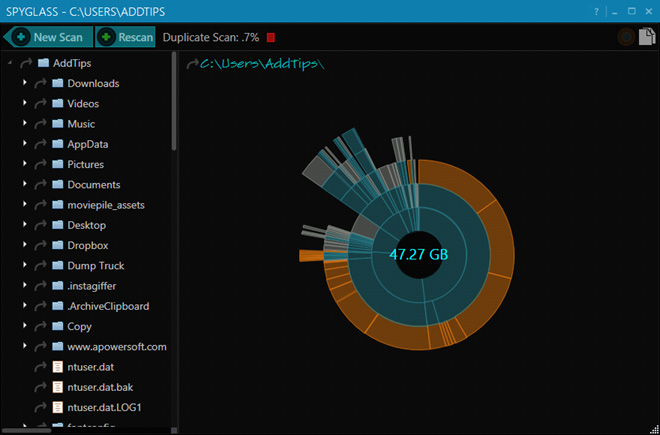
Task: Click the jump arrow beside AppData
Action: (40, 144)
